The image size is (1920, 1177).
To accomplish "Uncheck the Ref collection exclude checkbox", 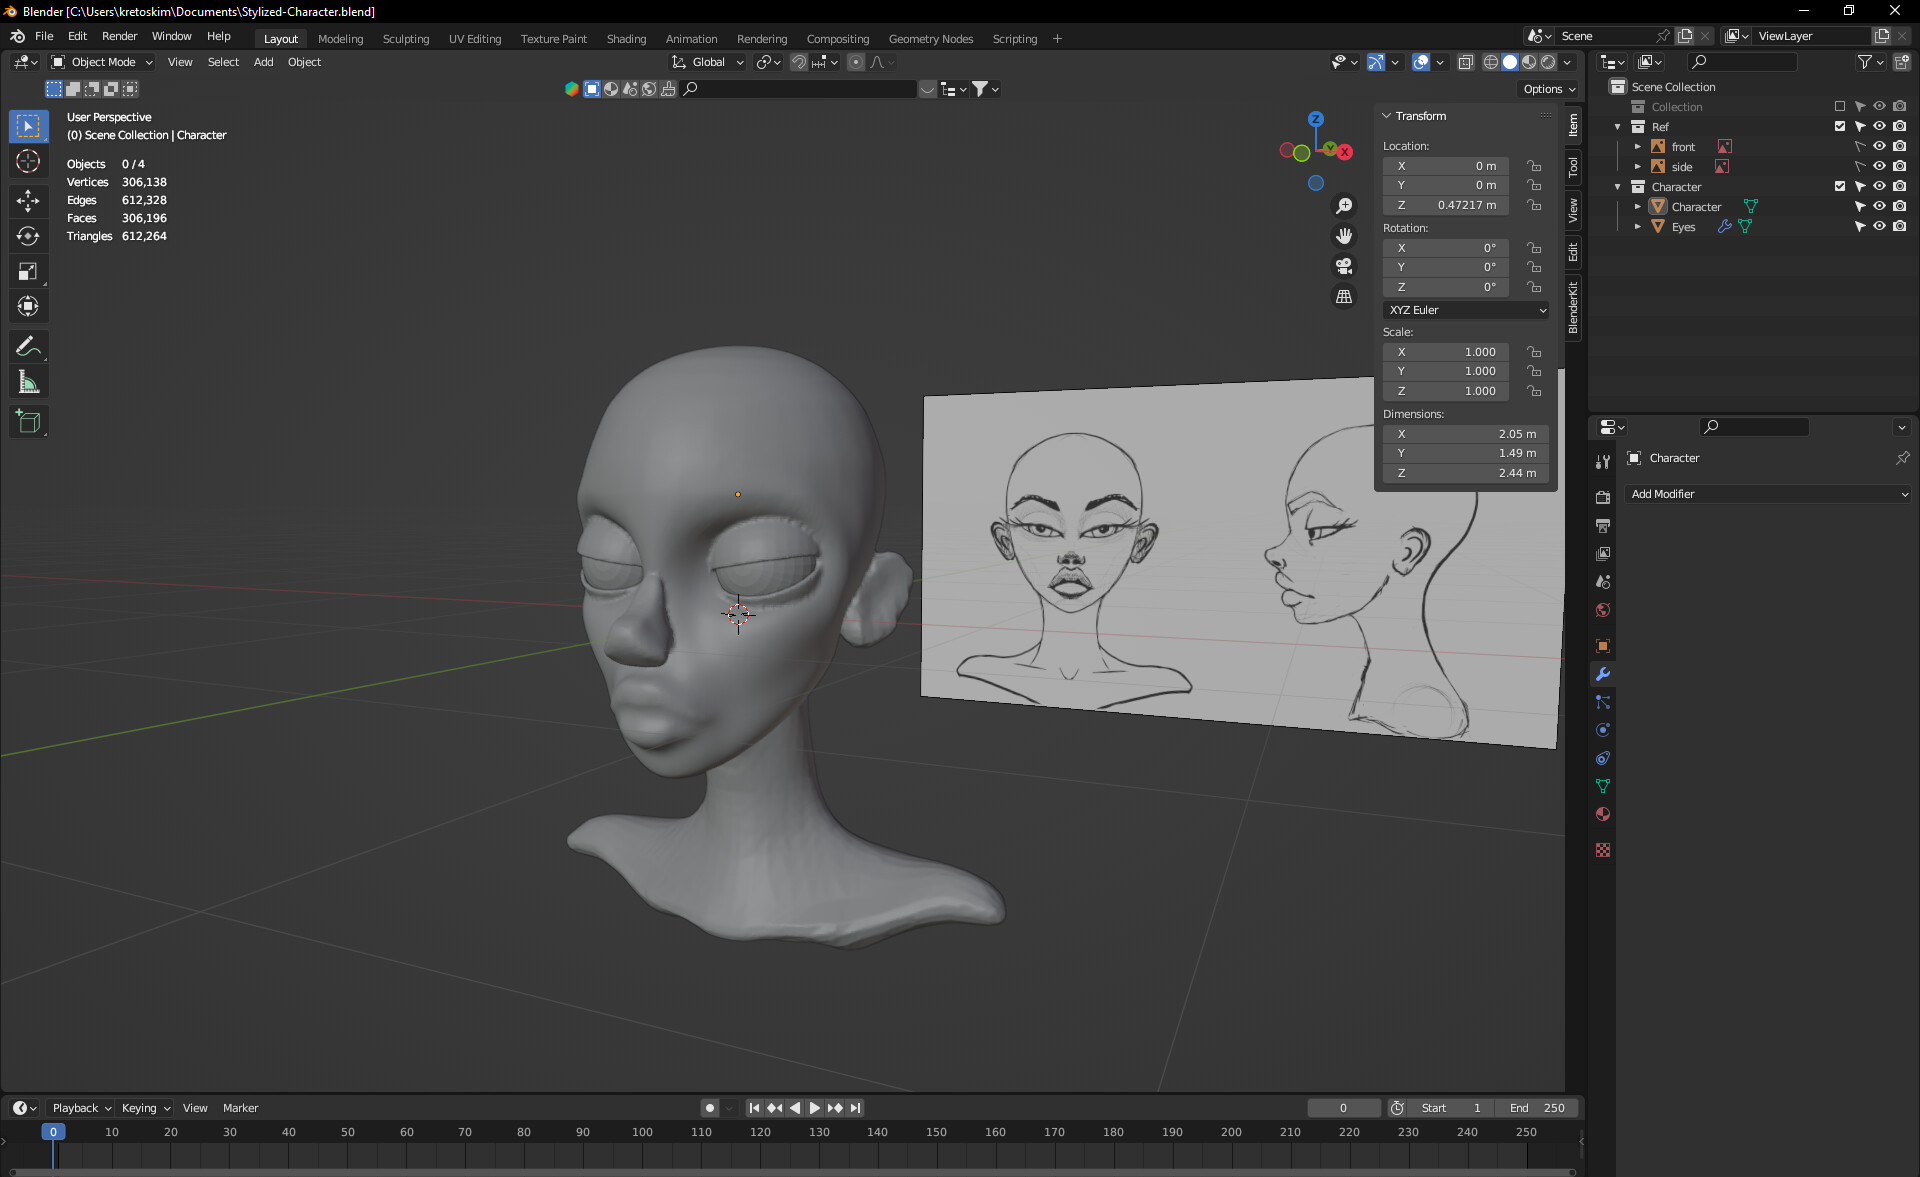I will (1840, 127).
